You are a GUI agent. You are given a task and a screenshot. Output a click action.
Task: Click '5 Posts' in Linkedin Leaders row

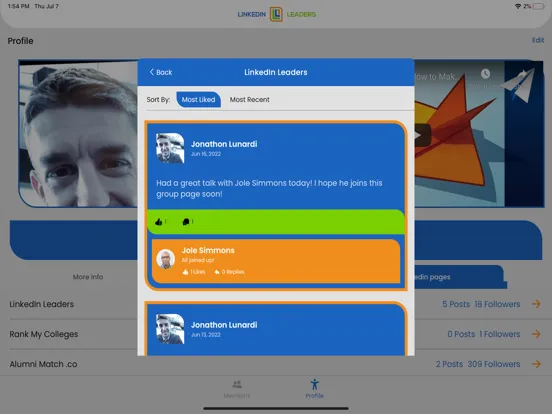pos(456,304)
